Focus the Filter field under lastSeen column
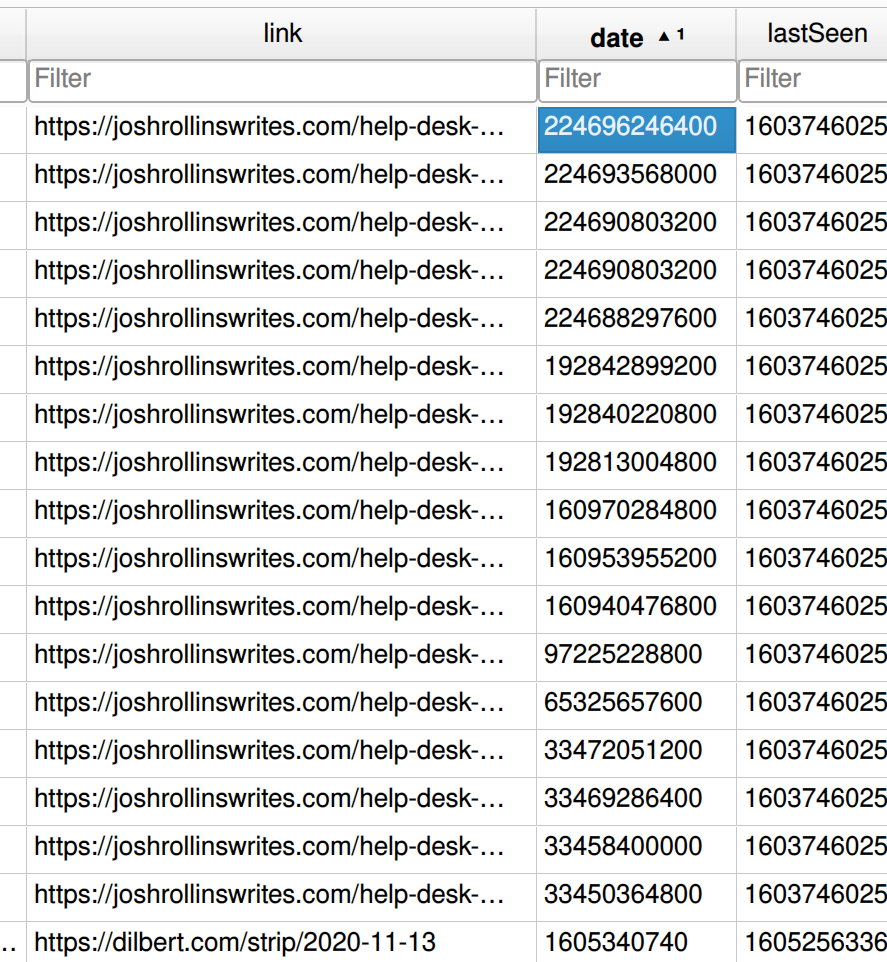 813,80
